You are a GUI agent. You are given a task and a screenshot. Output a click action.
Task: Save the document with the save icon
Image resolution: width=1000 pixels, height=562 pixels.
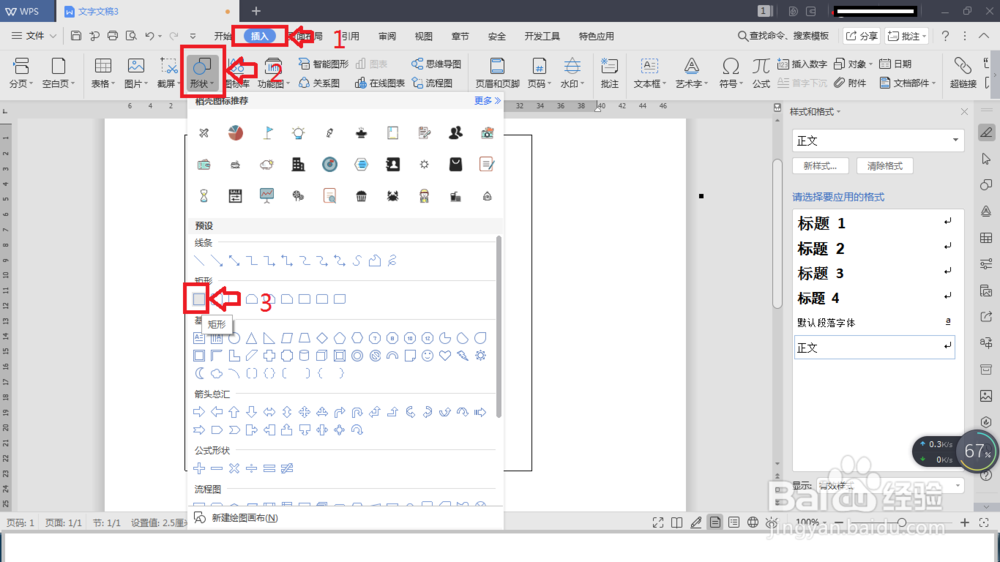(76, 36)
